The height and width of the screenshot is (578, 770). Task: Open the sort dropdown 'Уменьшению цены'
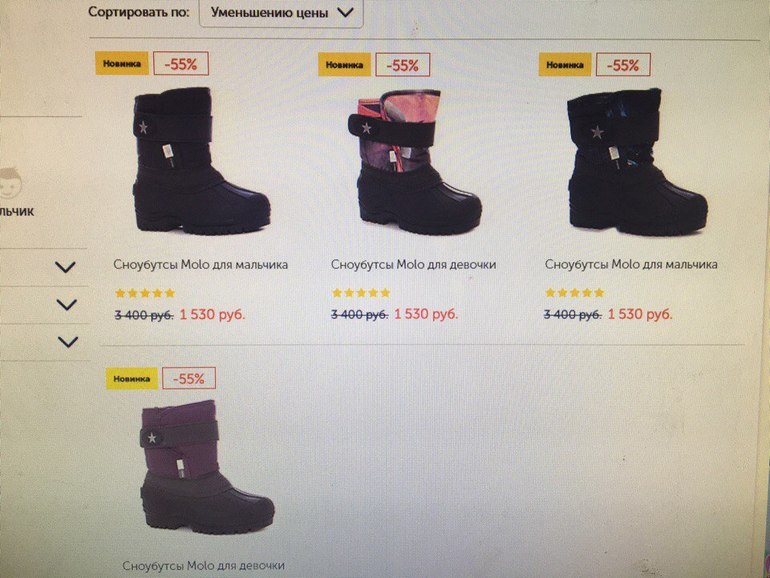[281, 13]
